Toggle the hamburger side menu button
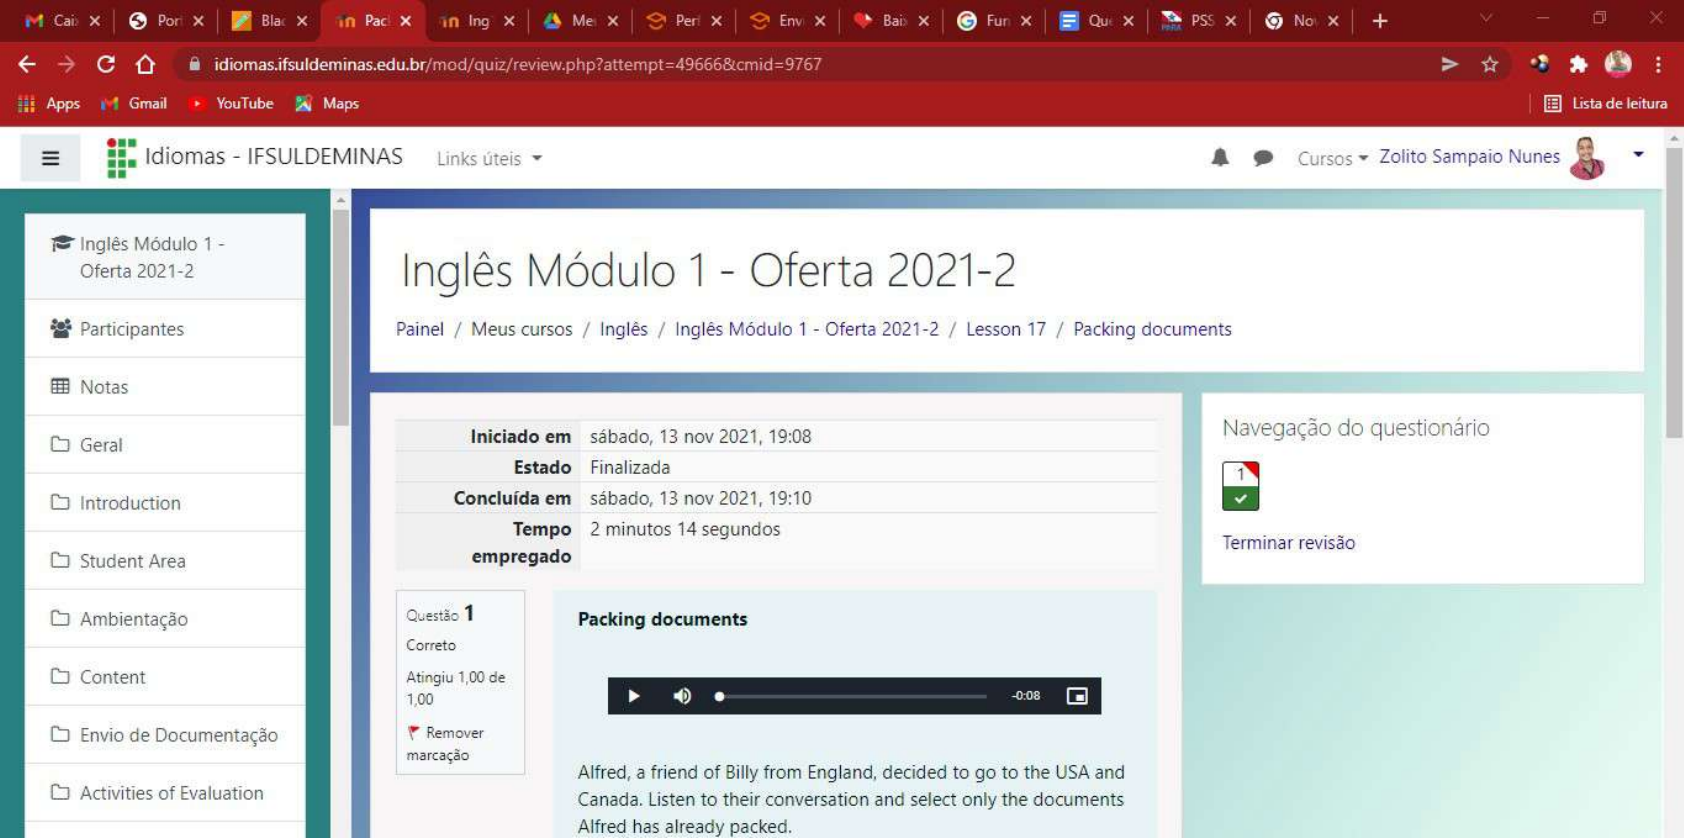The image size is (1684, 838). pyautogui.click(x=50, y=158)
